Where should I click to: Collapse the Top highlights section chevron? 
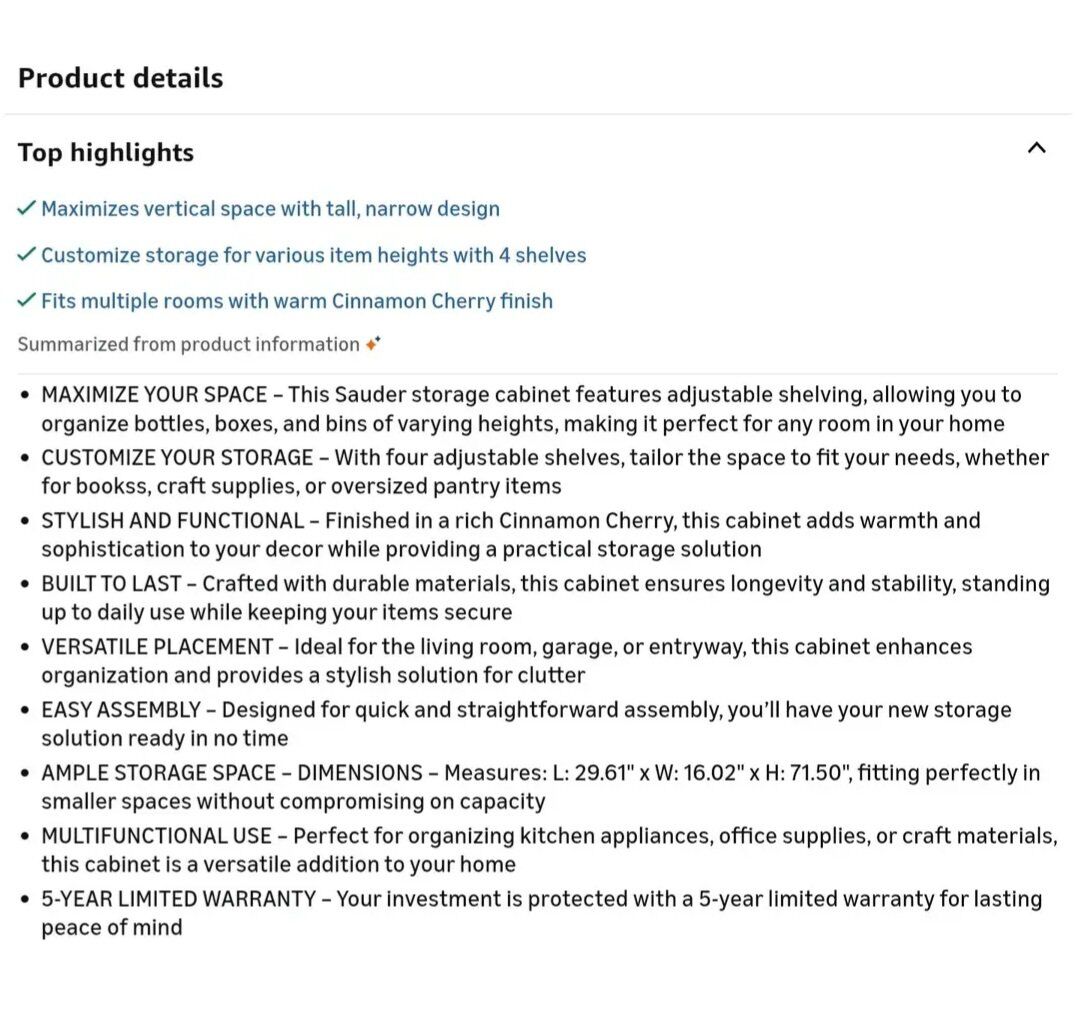(1036, 149)
